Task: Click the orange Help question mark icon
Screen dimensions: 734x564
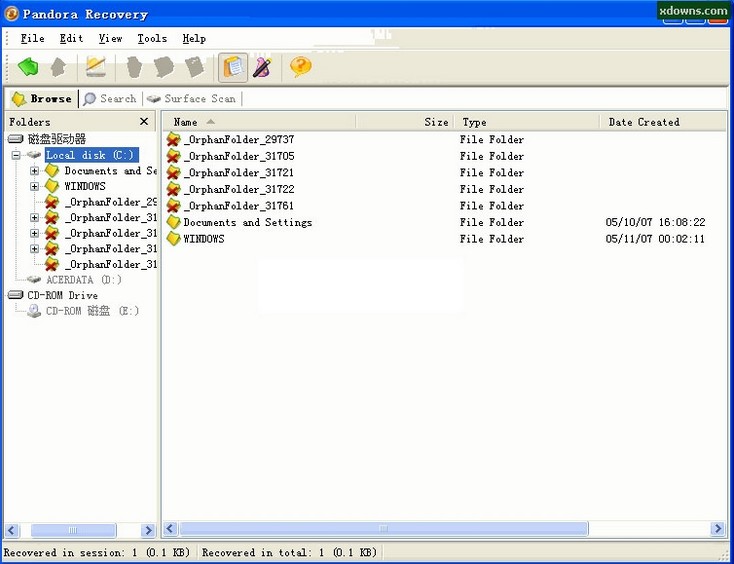Action: (300, 67)
